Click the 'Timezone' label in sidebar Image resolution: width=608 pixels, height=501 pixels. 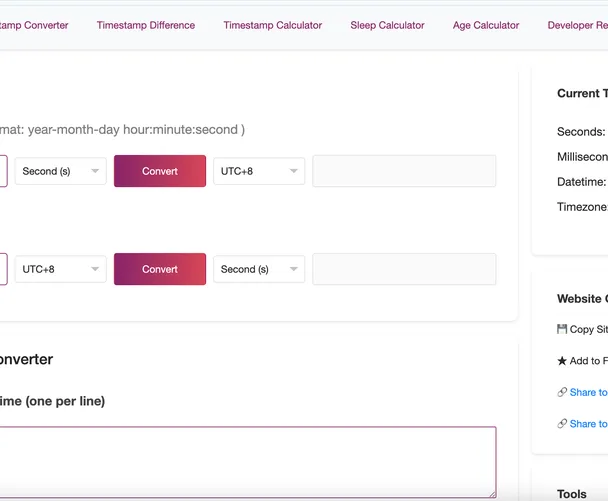coord(582,207)
